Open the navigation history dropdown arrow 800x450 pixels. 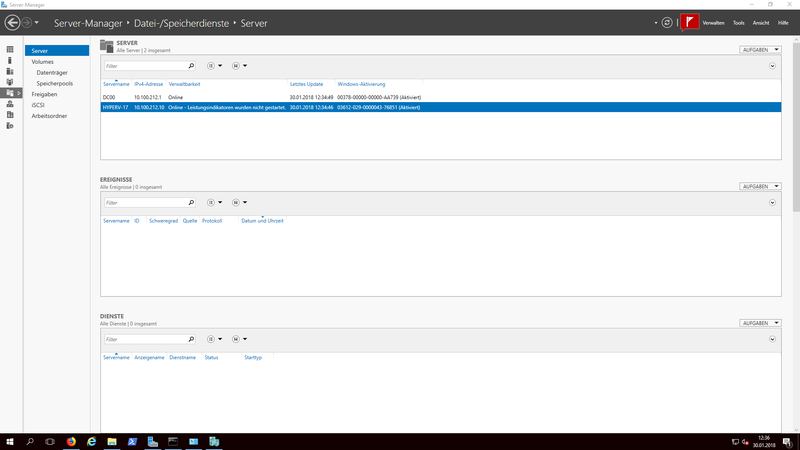[x=37, y=23]
